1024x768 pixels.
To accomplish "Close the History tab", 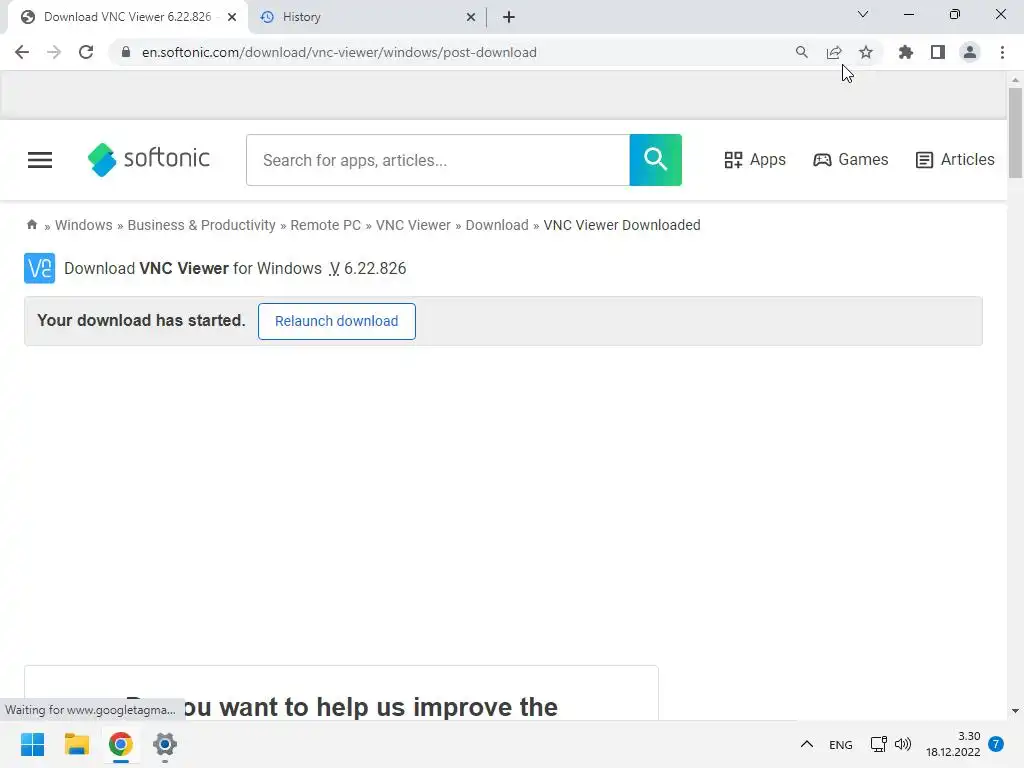I will click(471, 17).
